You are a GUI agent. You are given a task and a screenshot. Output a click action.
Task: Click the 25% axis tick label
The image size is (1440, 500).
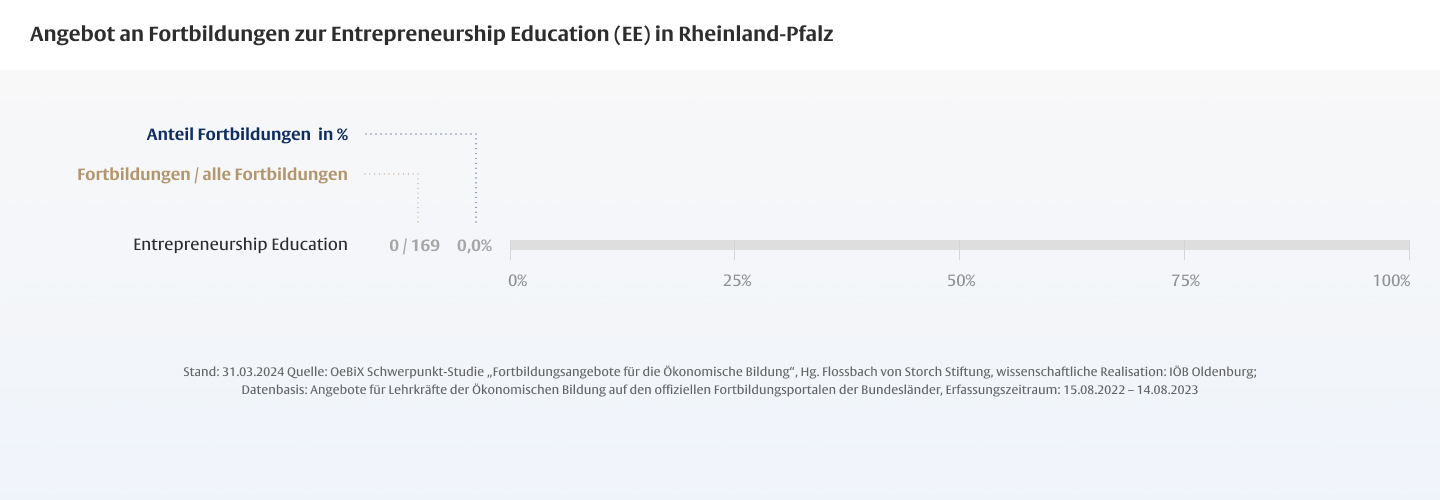click(x=737, y=281)
